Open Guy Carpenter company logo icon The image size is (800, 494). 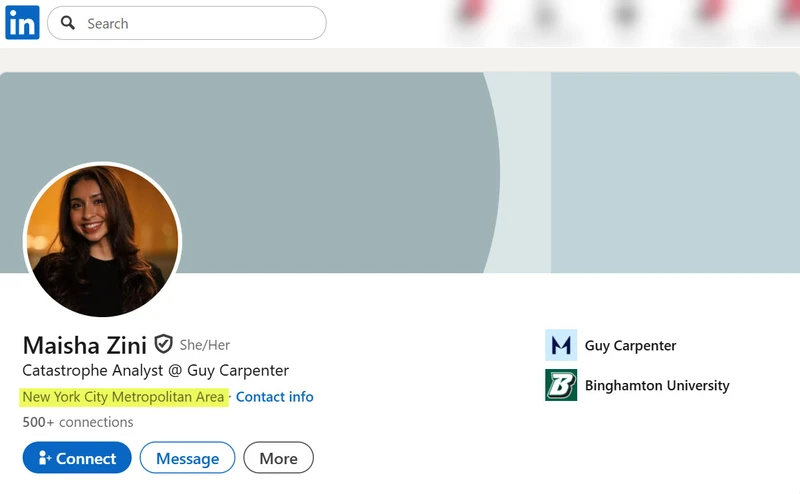point(561,345)
